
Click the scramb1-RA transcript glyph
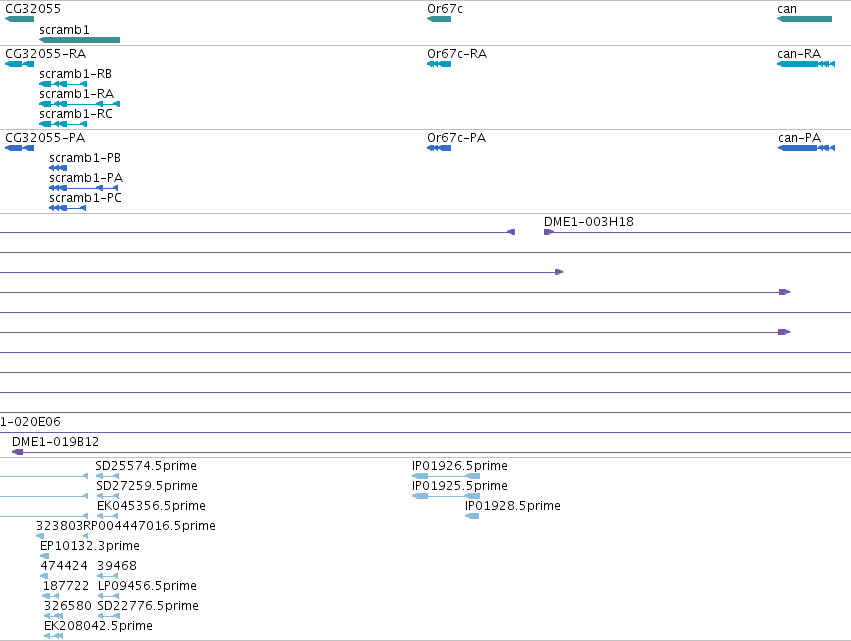79,104
